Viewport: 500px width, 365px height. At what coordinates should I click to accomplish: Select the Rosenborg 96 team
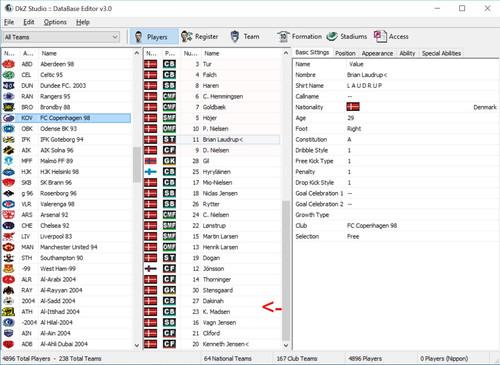click(66, 193)
